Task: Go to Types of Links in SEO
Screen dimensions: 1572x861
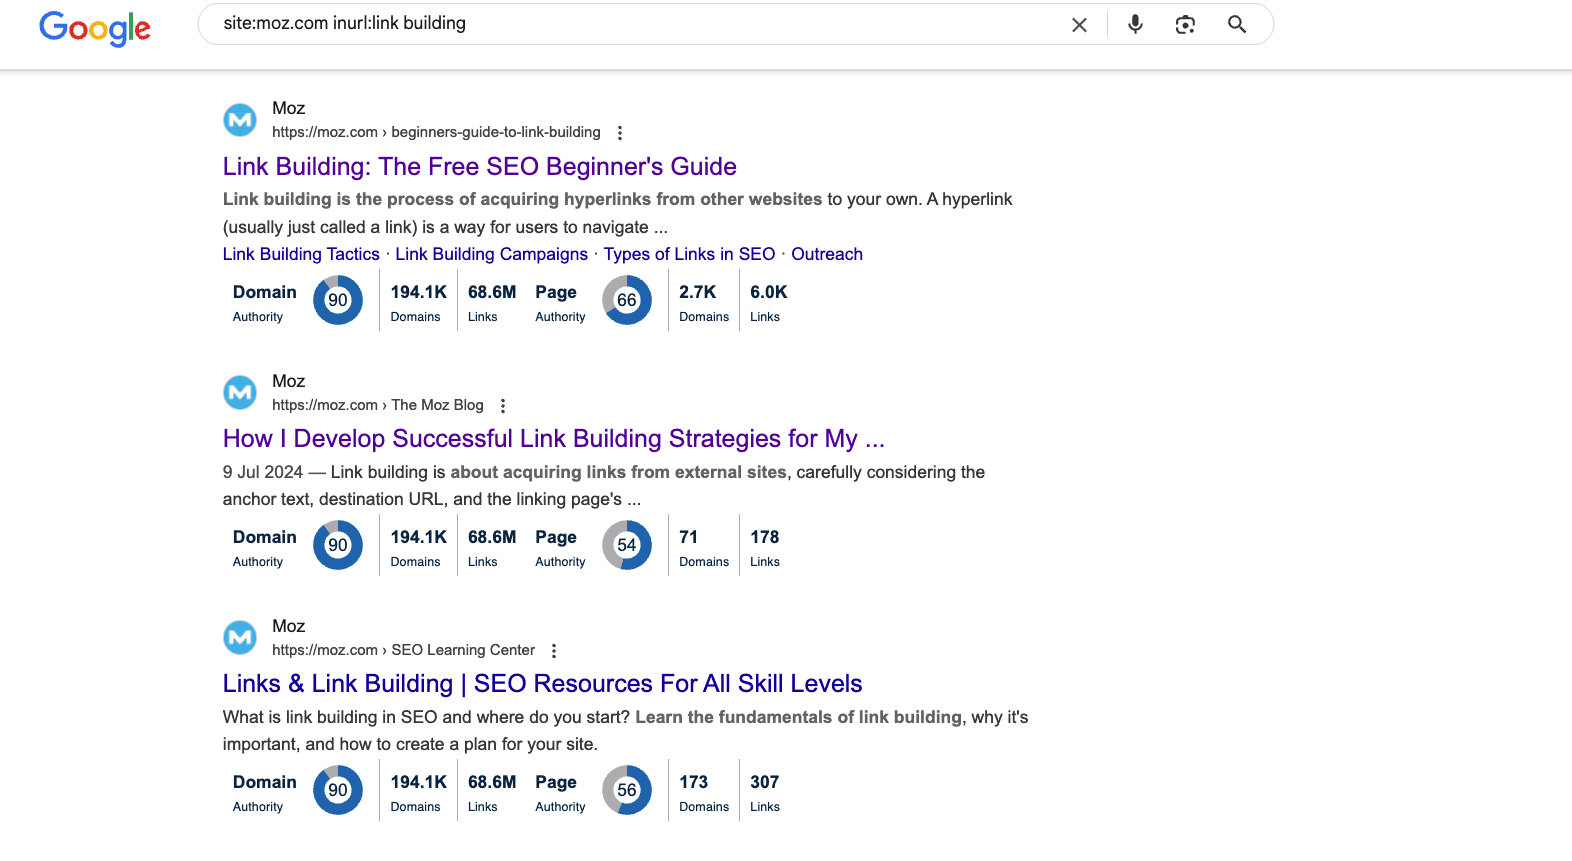Action: pos(689,254)
